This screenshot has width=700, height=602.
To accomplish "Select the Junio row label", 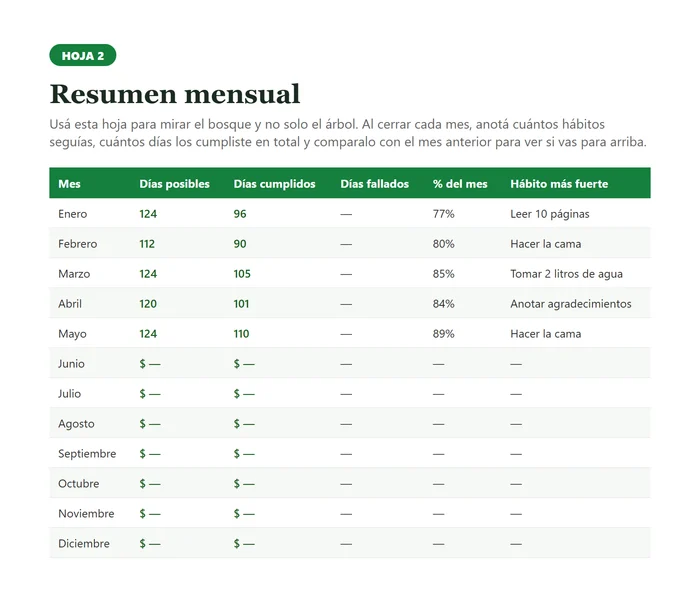I will pos(71,364).
